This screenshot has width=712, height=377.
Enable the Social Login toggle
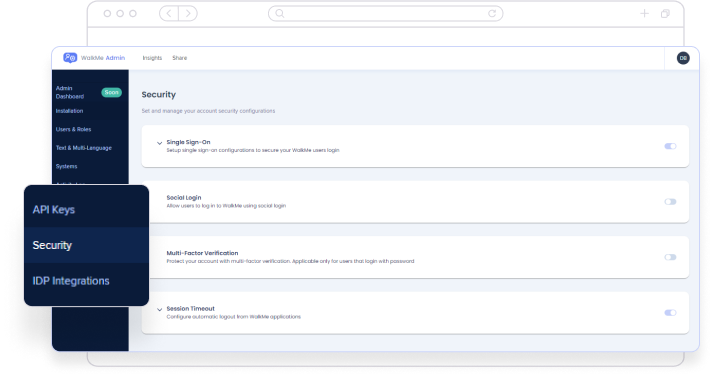tap(670, 202)
